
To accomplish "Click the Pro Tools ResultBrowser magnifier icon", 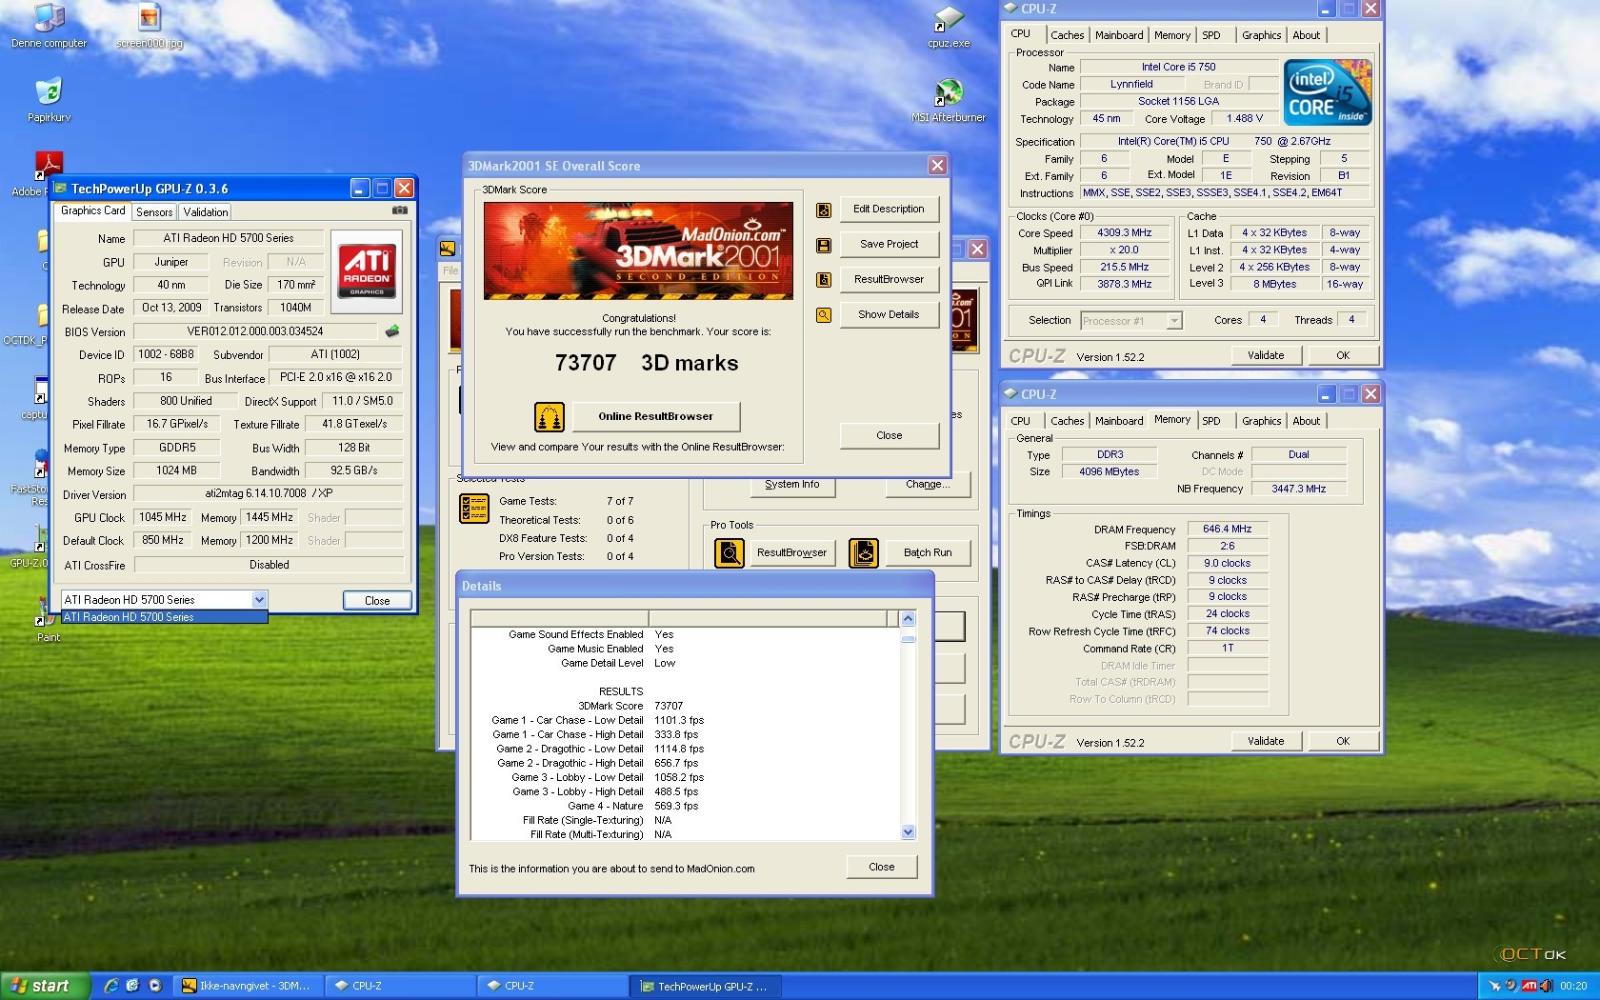I will point(729,552).
